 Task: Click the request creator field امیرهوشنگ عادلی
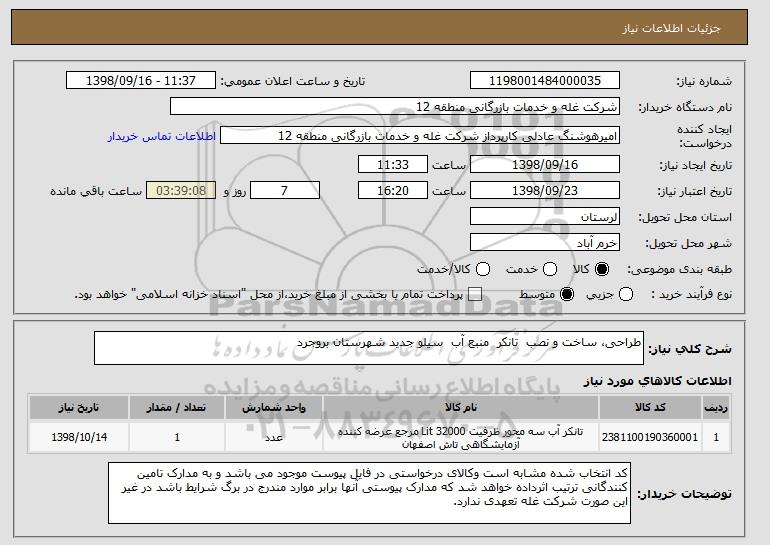pyautogui.click(x=420, y=136)
